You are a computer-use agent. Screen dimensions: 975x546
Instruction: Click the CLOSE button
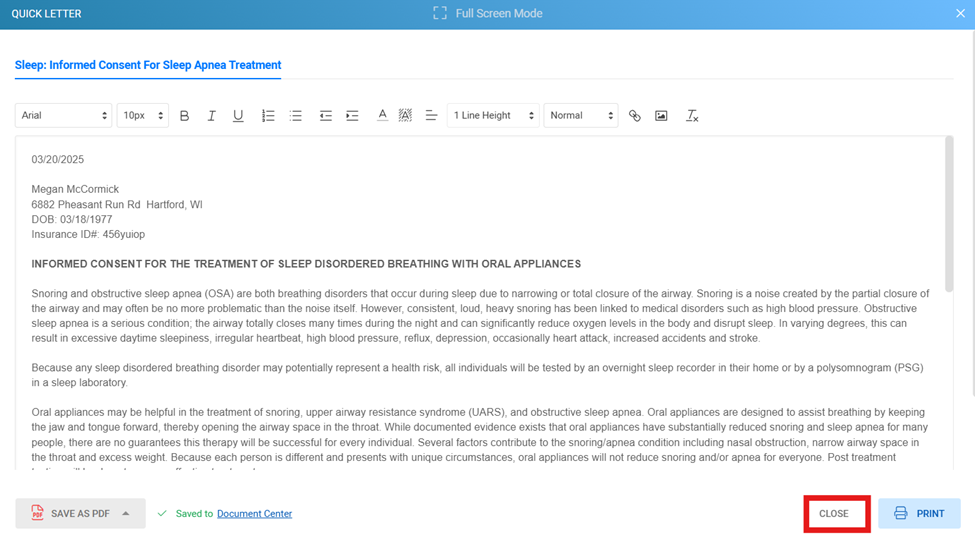coord(836,514)
